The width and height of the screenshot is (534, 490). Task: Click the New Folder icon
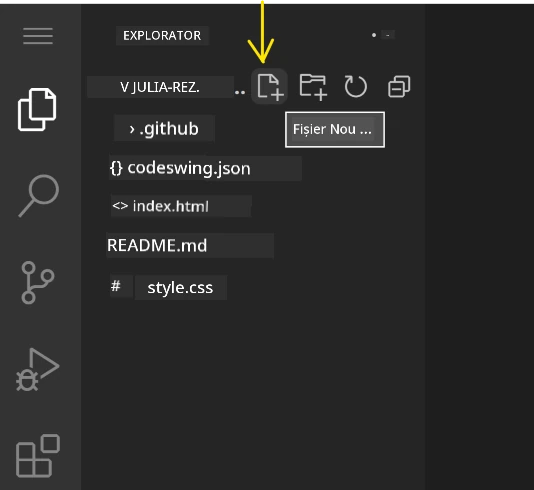point(313,87)
